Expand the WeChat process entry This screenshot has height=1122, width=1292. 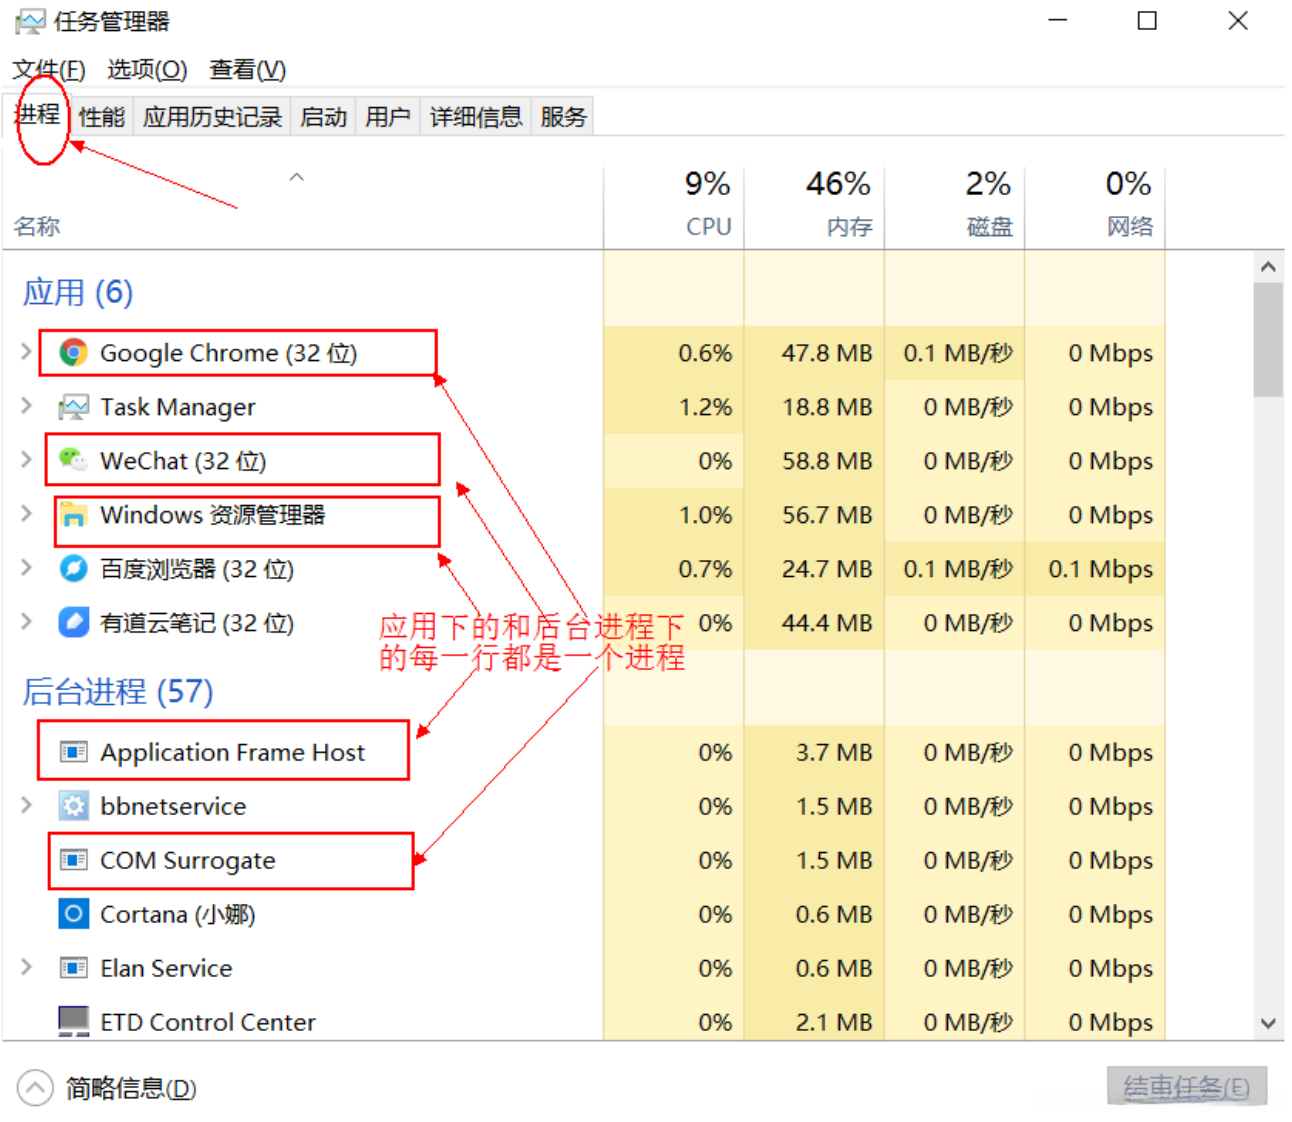point(25,460)
